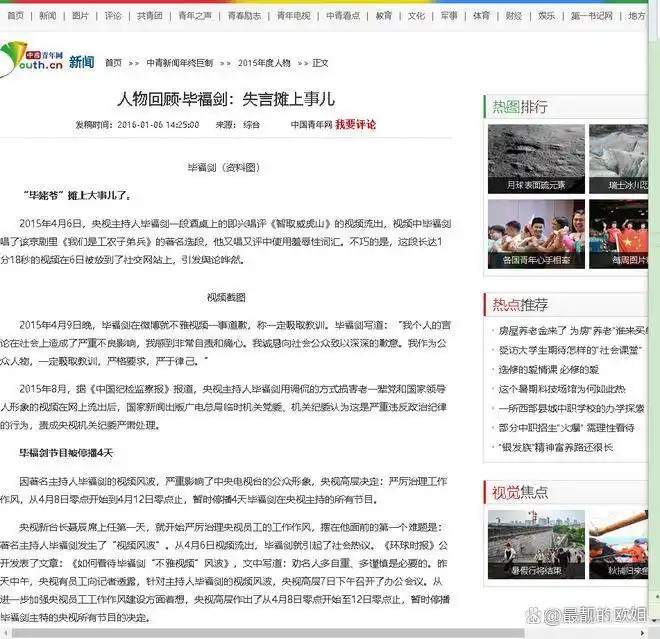Screen dimensions: 660x639
Task: Open the 暑假行将结束 city wall thumbnail
Action: [x=535, y=543]
